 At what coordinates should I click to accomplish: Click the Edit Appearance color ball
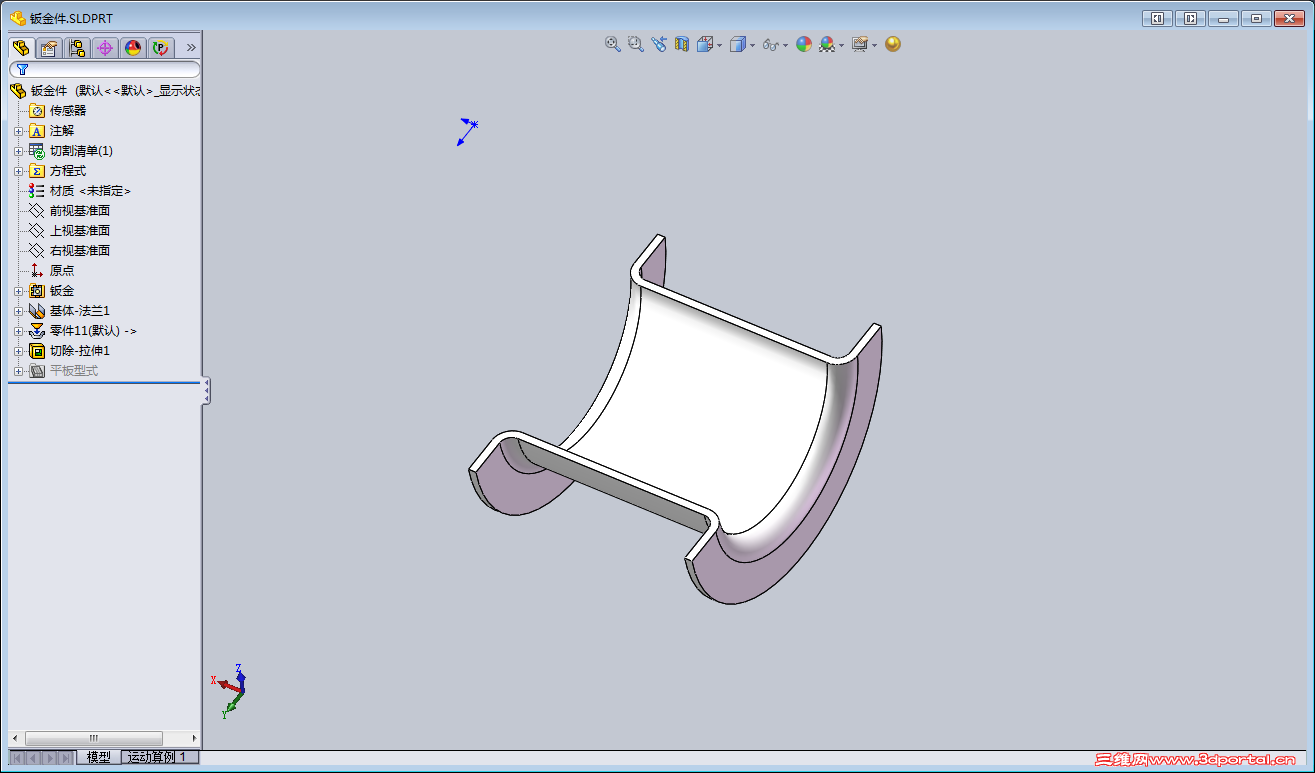(803, 44)
